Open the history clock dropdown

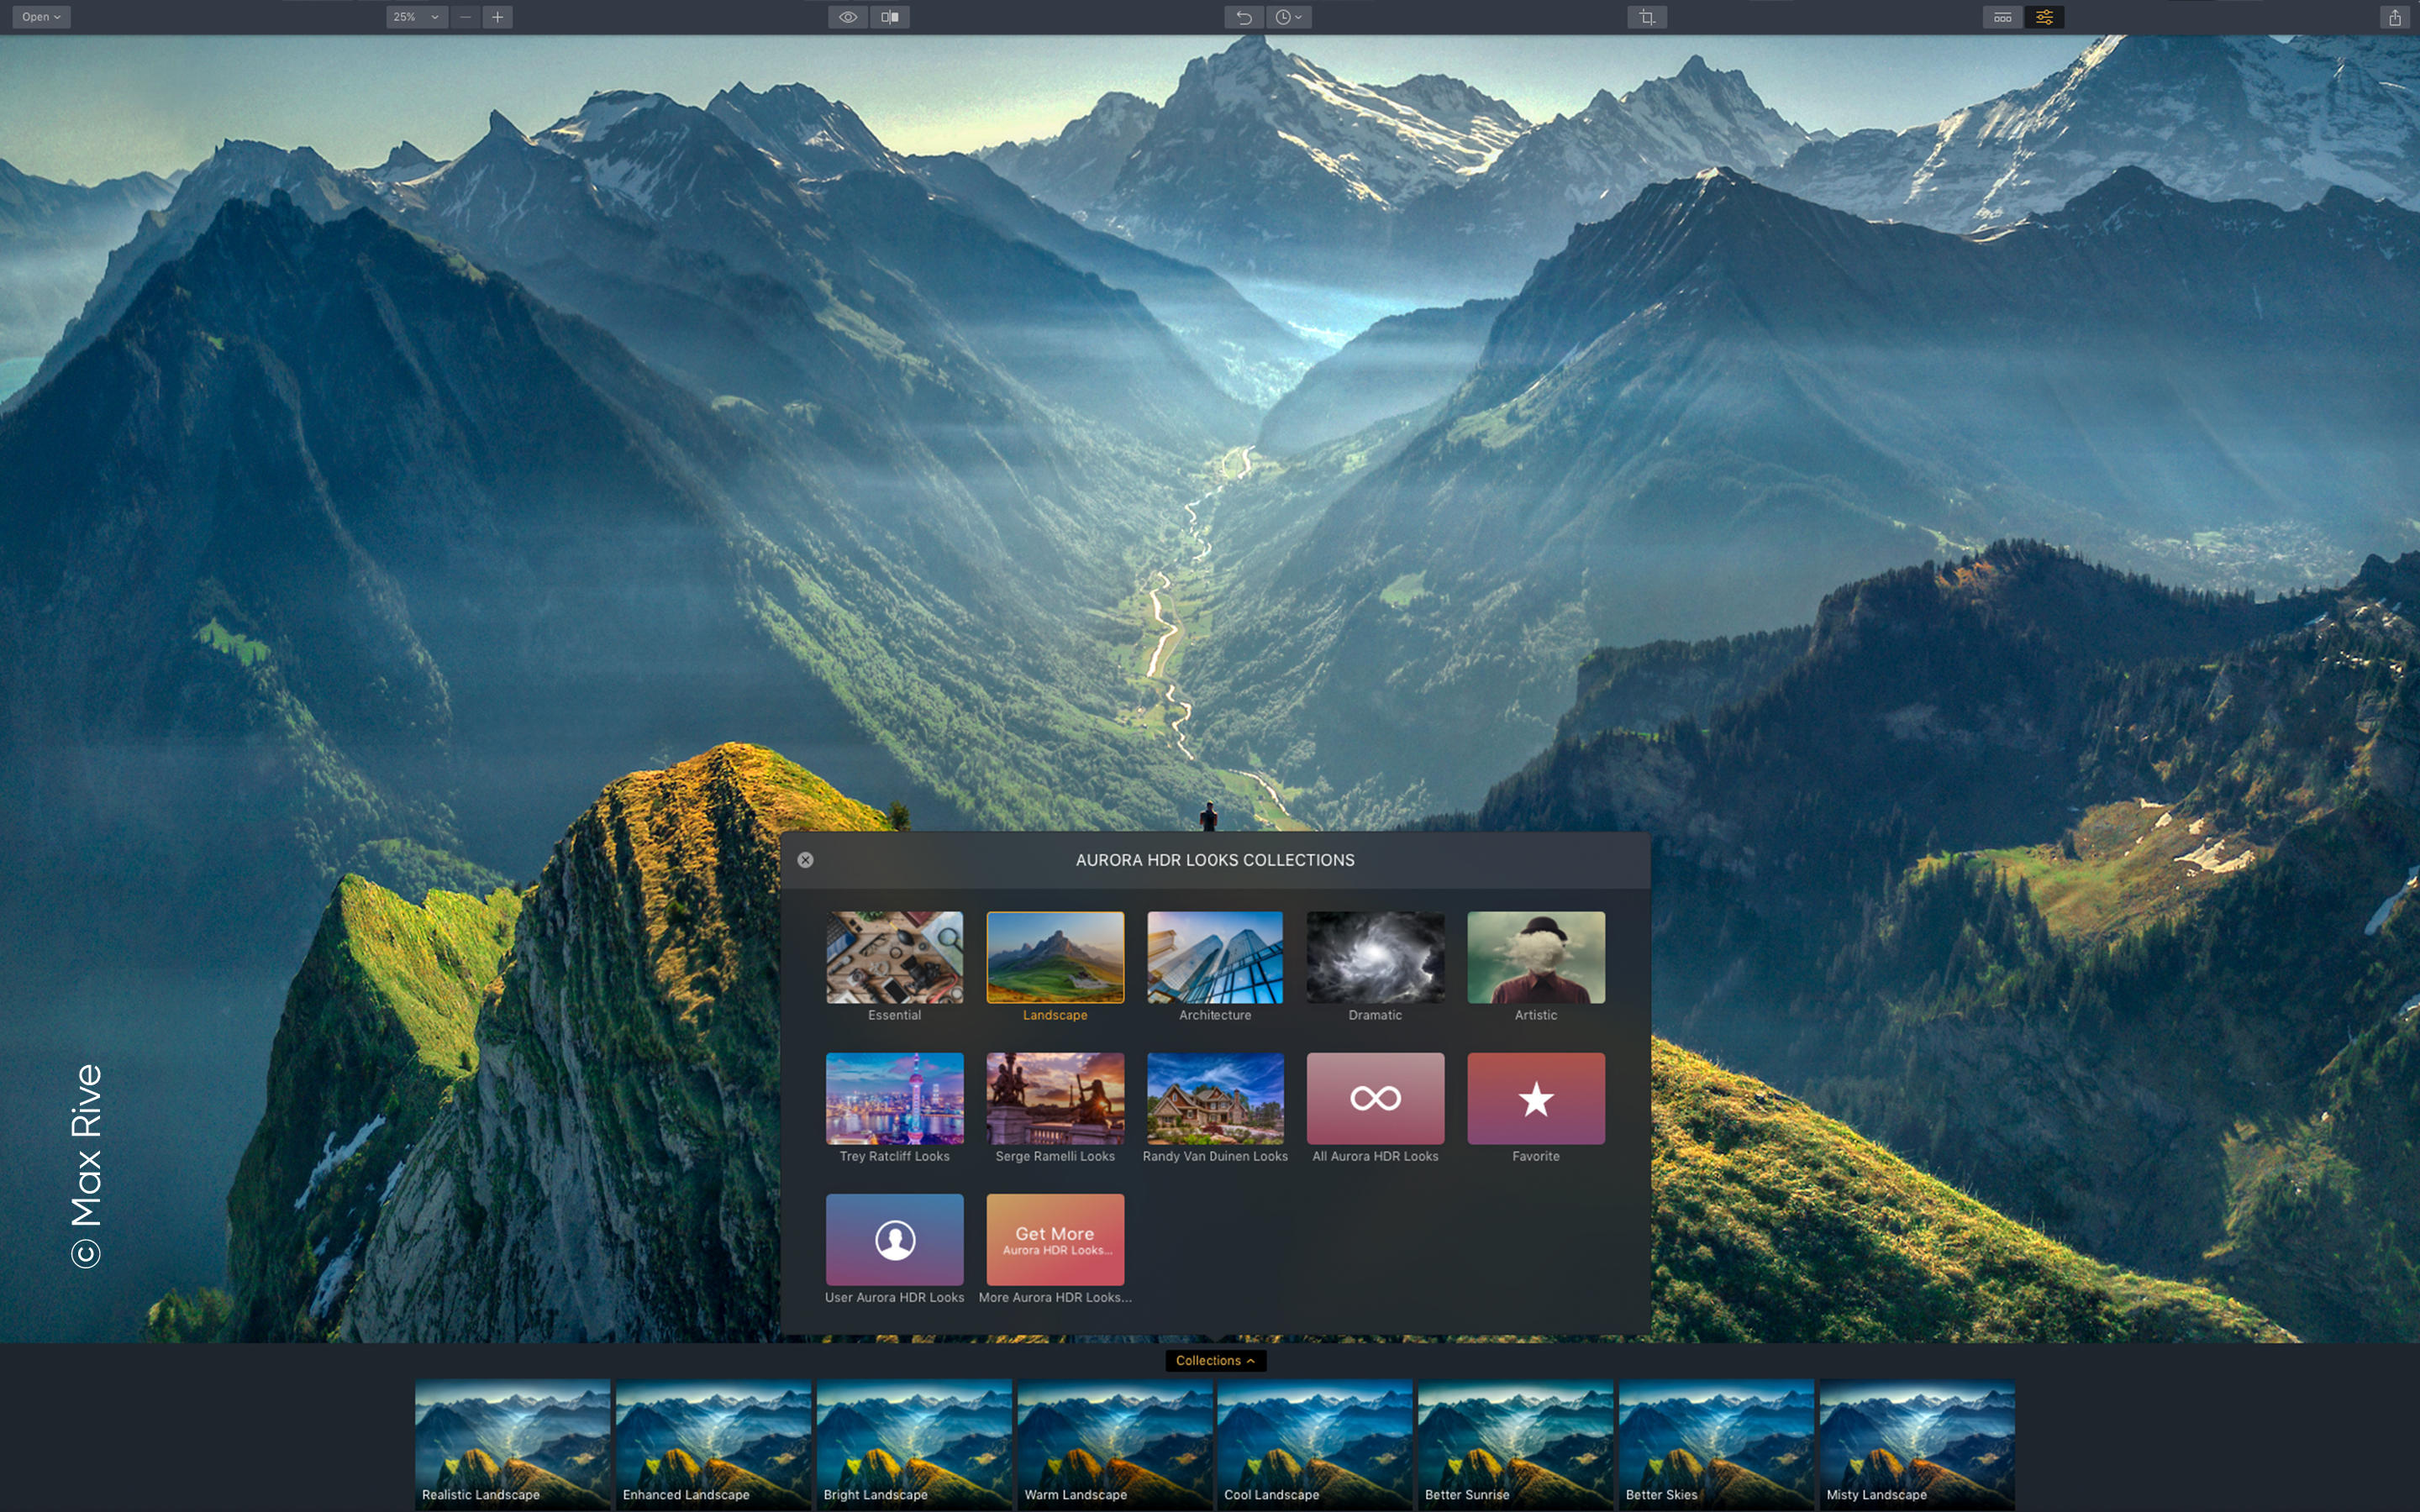[x=1288, y=17]
